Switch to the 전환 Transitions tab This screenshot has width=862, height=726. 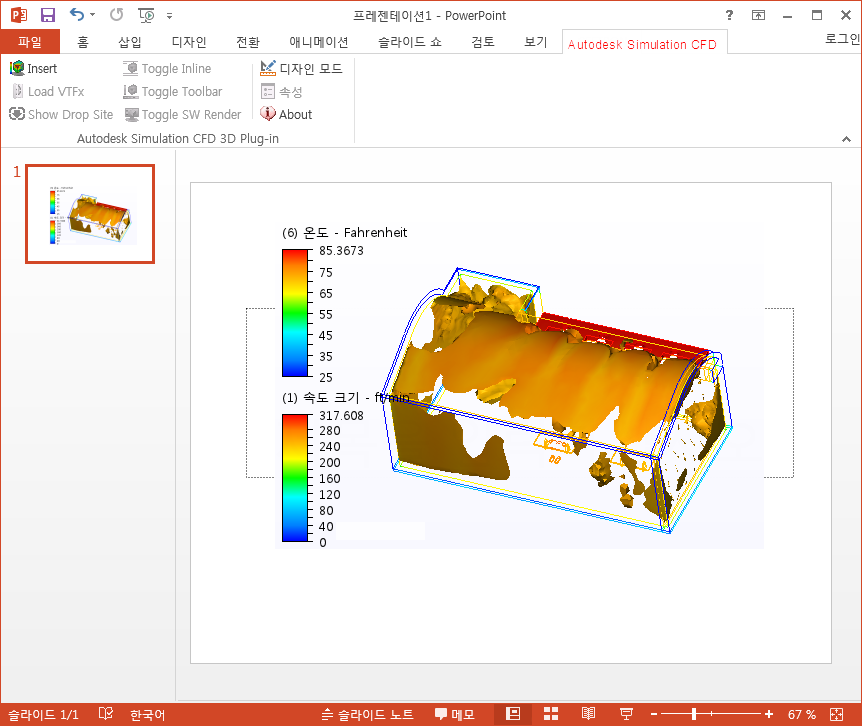(x=247, y=42)
